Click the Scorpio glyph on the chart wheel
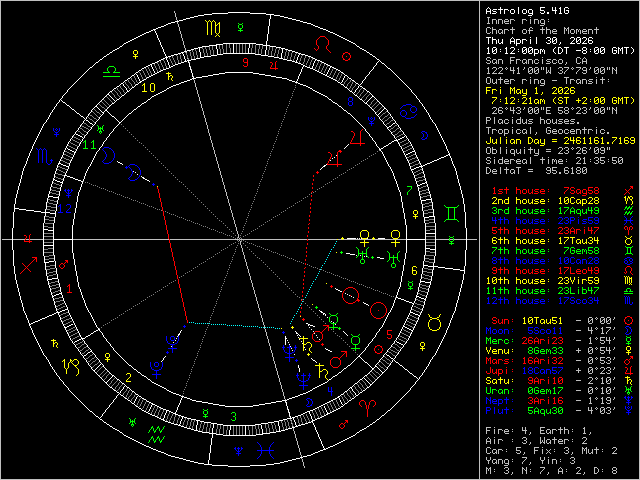640x480 pixels. click(44, 157)
